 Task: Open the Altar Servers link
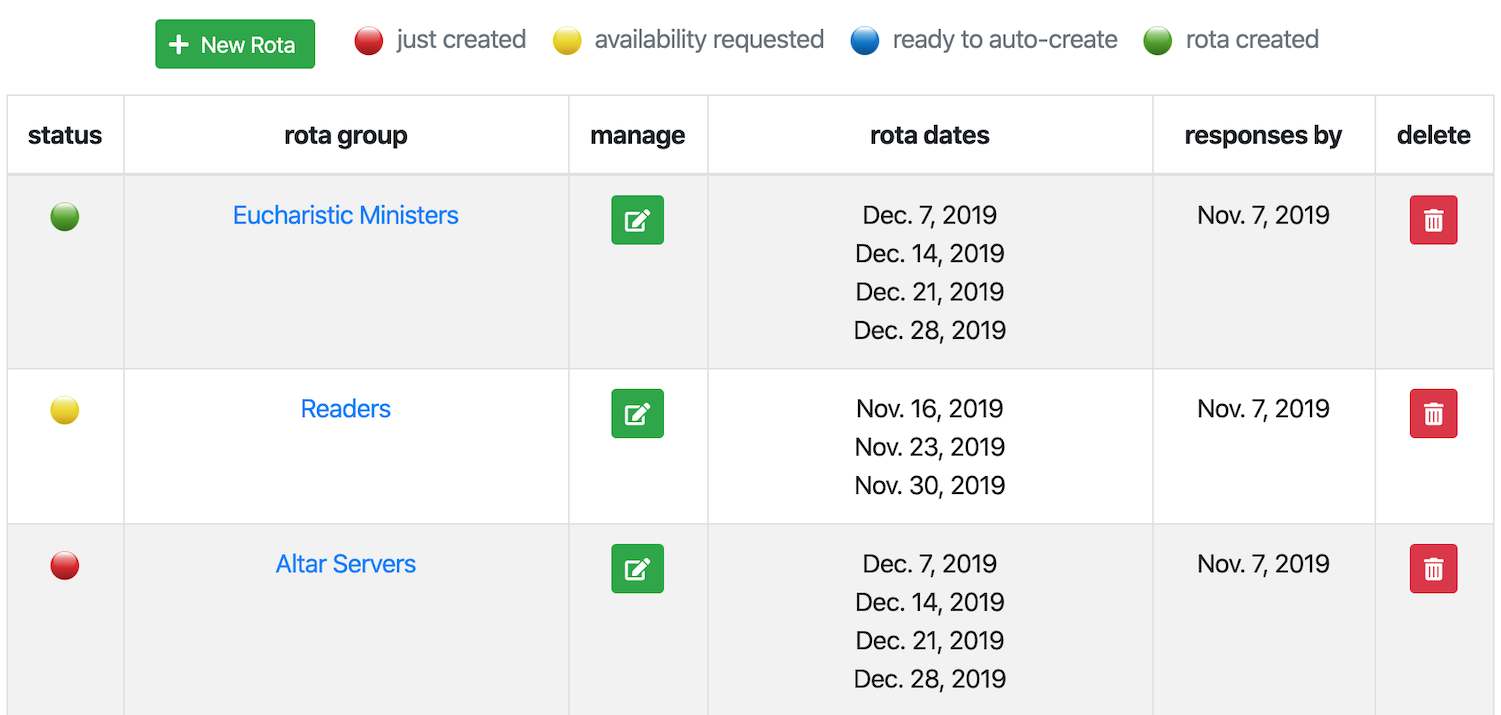tap(345, 564)
